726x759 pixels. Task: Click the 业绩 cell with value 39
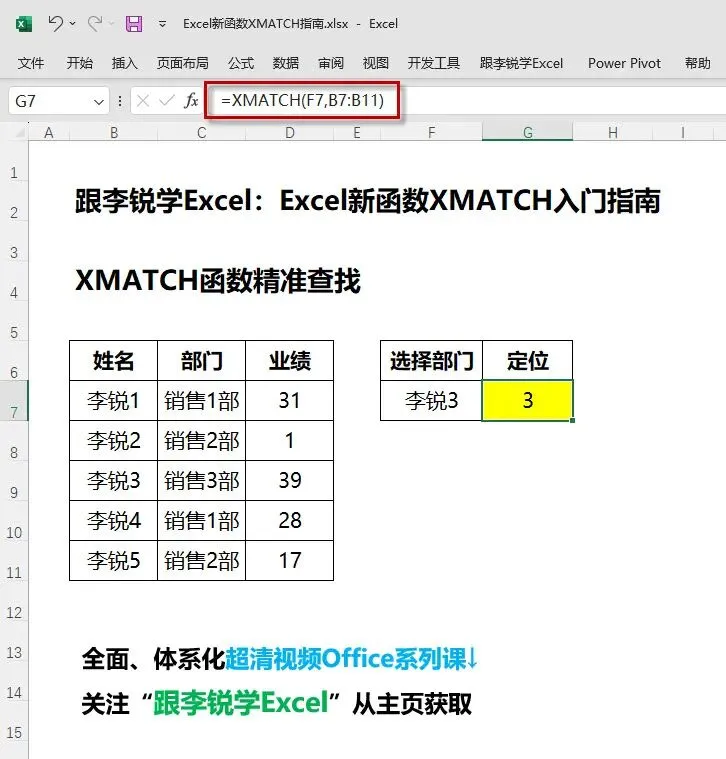[289, 481]
